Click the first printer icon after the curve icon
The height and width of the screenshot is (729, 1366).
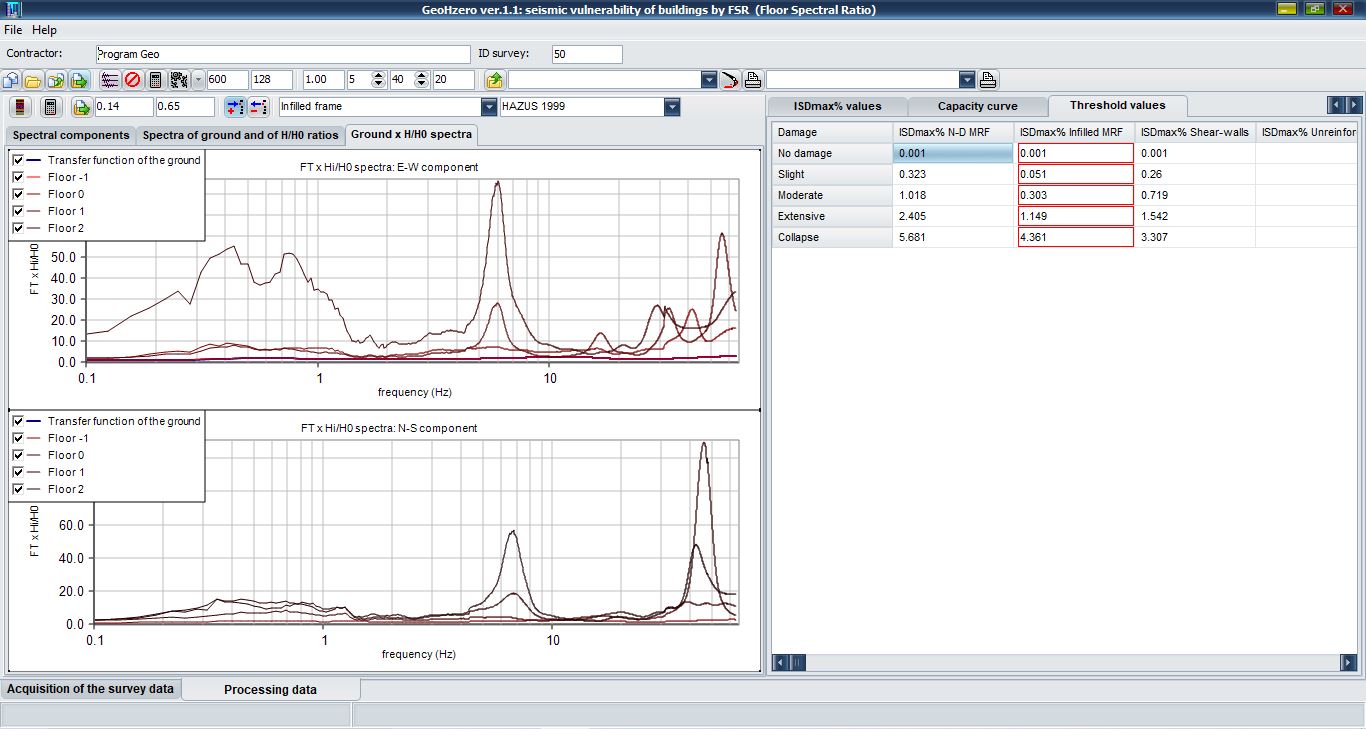tap(753, 80)
